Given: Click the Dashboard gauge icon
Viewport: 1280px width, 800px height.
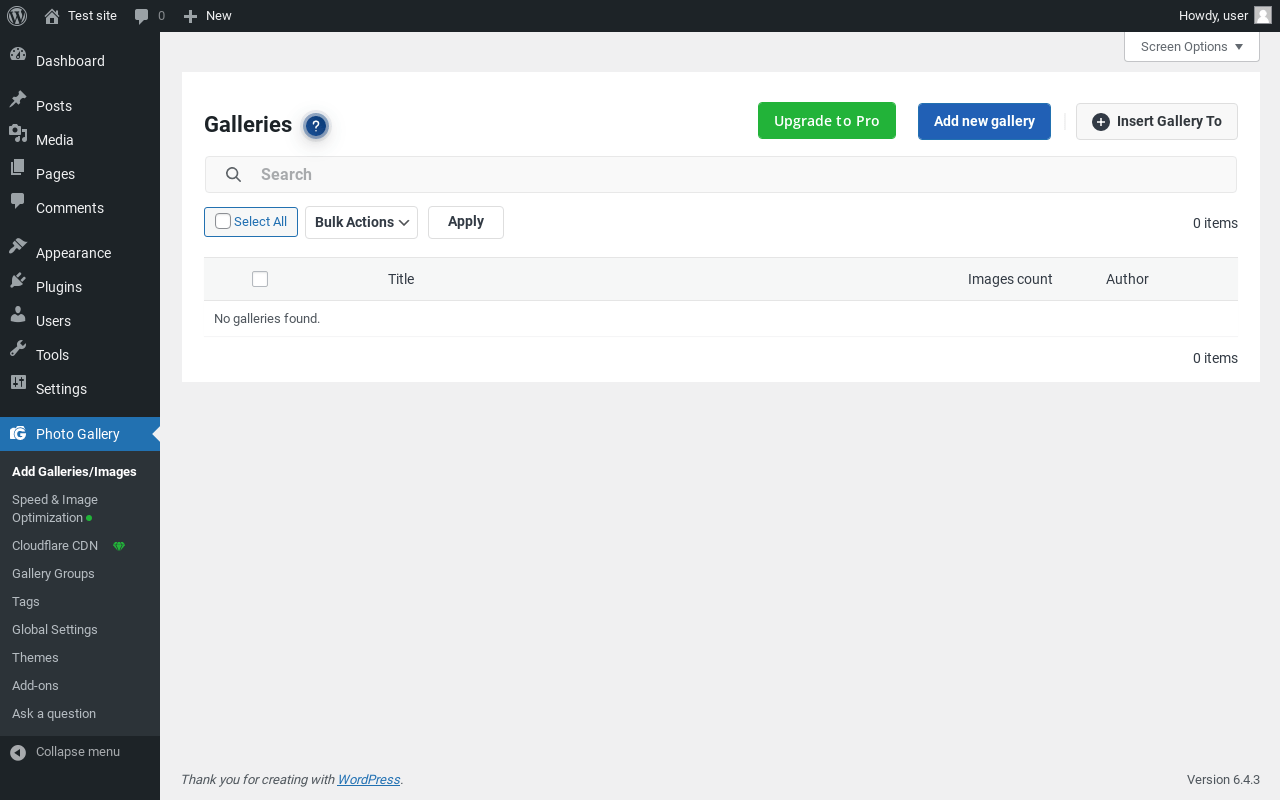Looking at the screenshot, I should [x=18, y=55].
